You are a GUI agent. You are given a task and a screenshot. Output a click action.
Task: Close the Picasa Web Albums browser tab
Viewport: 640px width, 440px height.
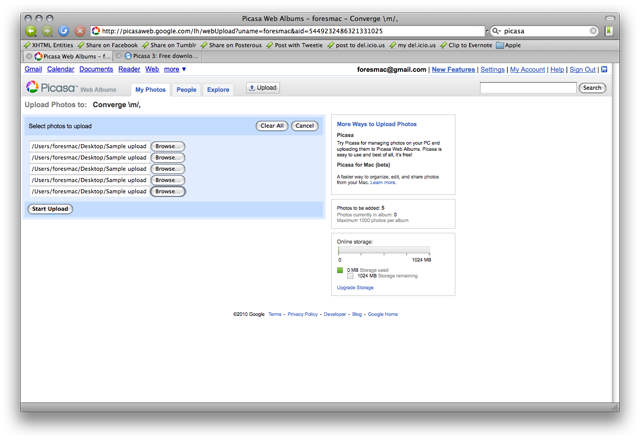pyautogui.click(x=29, y=56)
